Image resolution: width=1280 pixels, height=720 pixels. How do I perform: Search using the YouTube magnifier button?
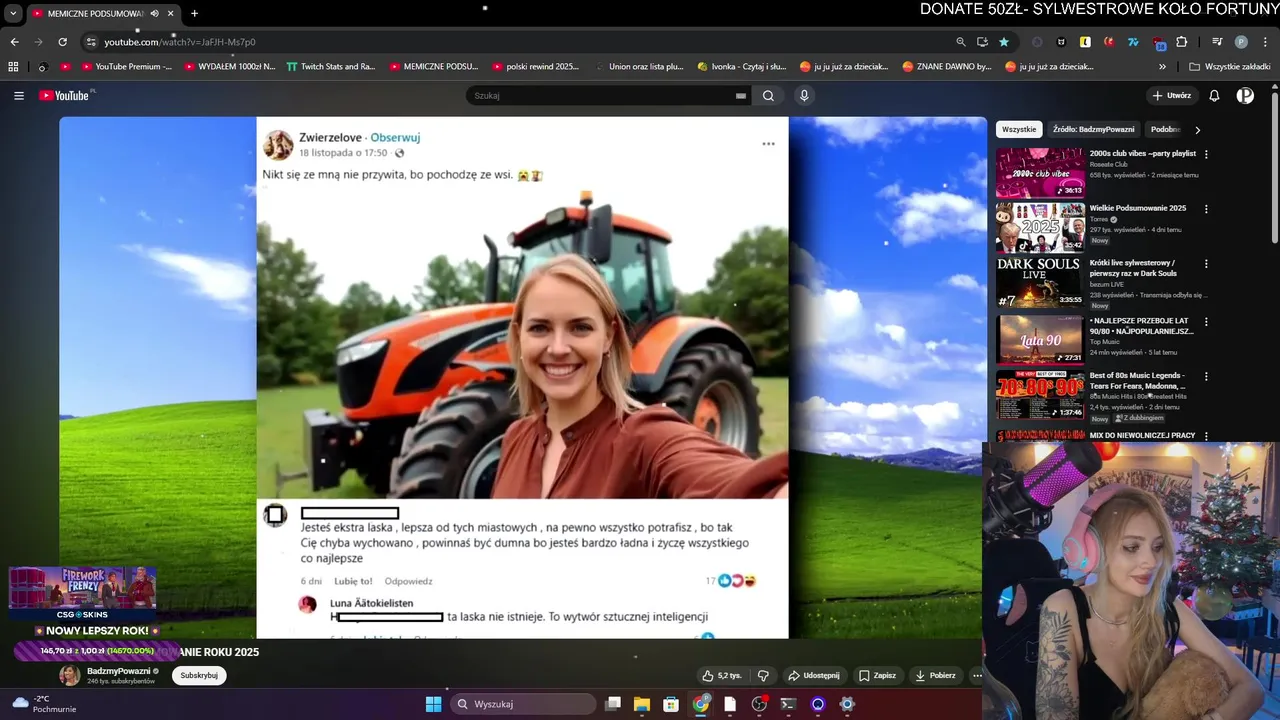768,96
